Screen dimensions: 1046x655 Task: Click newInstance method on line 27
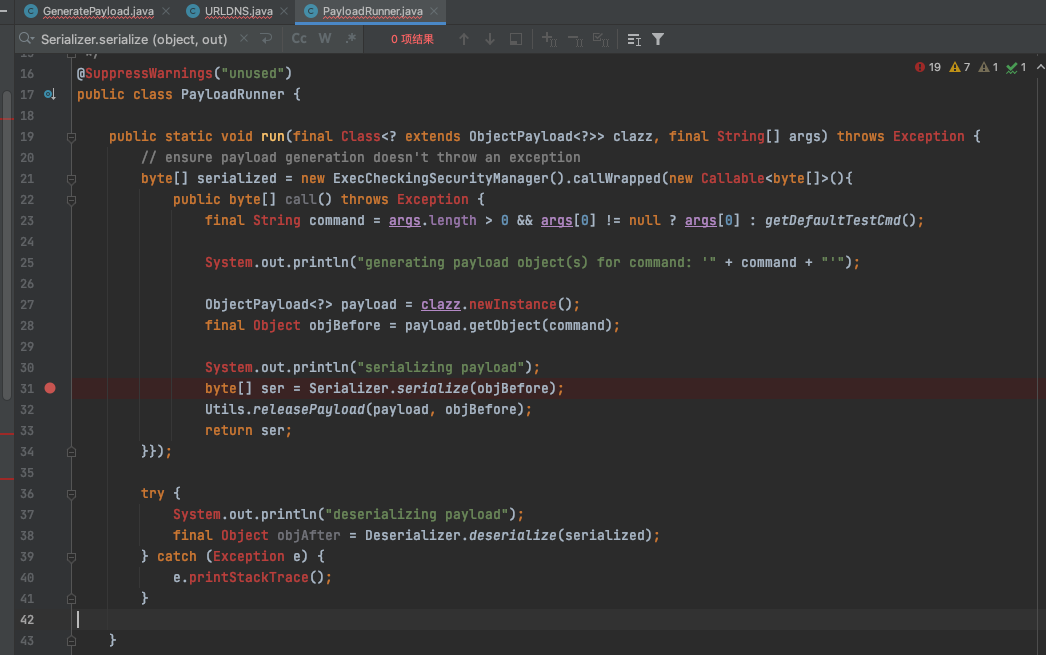tap(512, 305)
